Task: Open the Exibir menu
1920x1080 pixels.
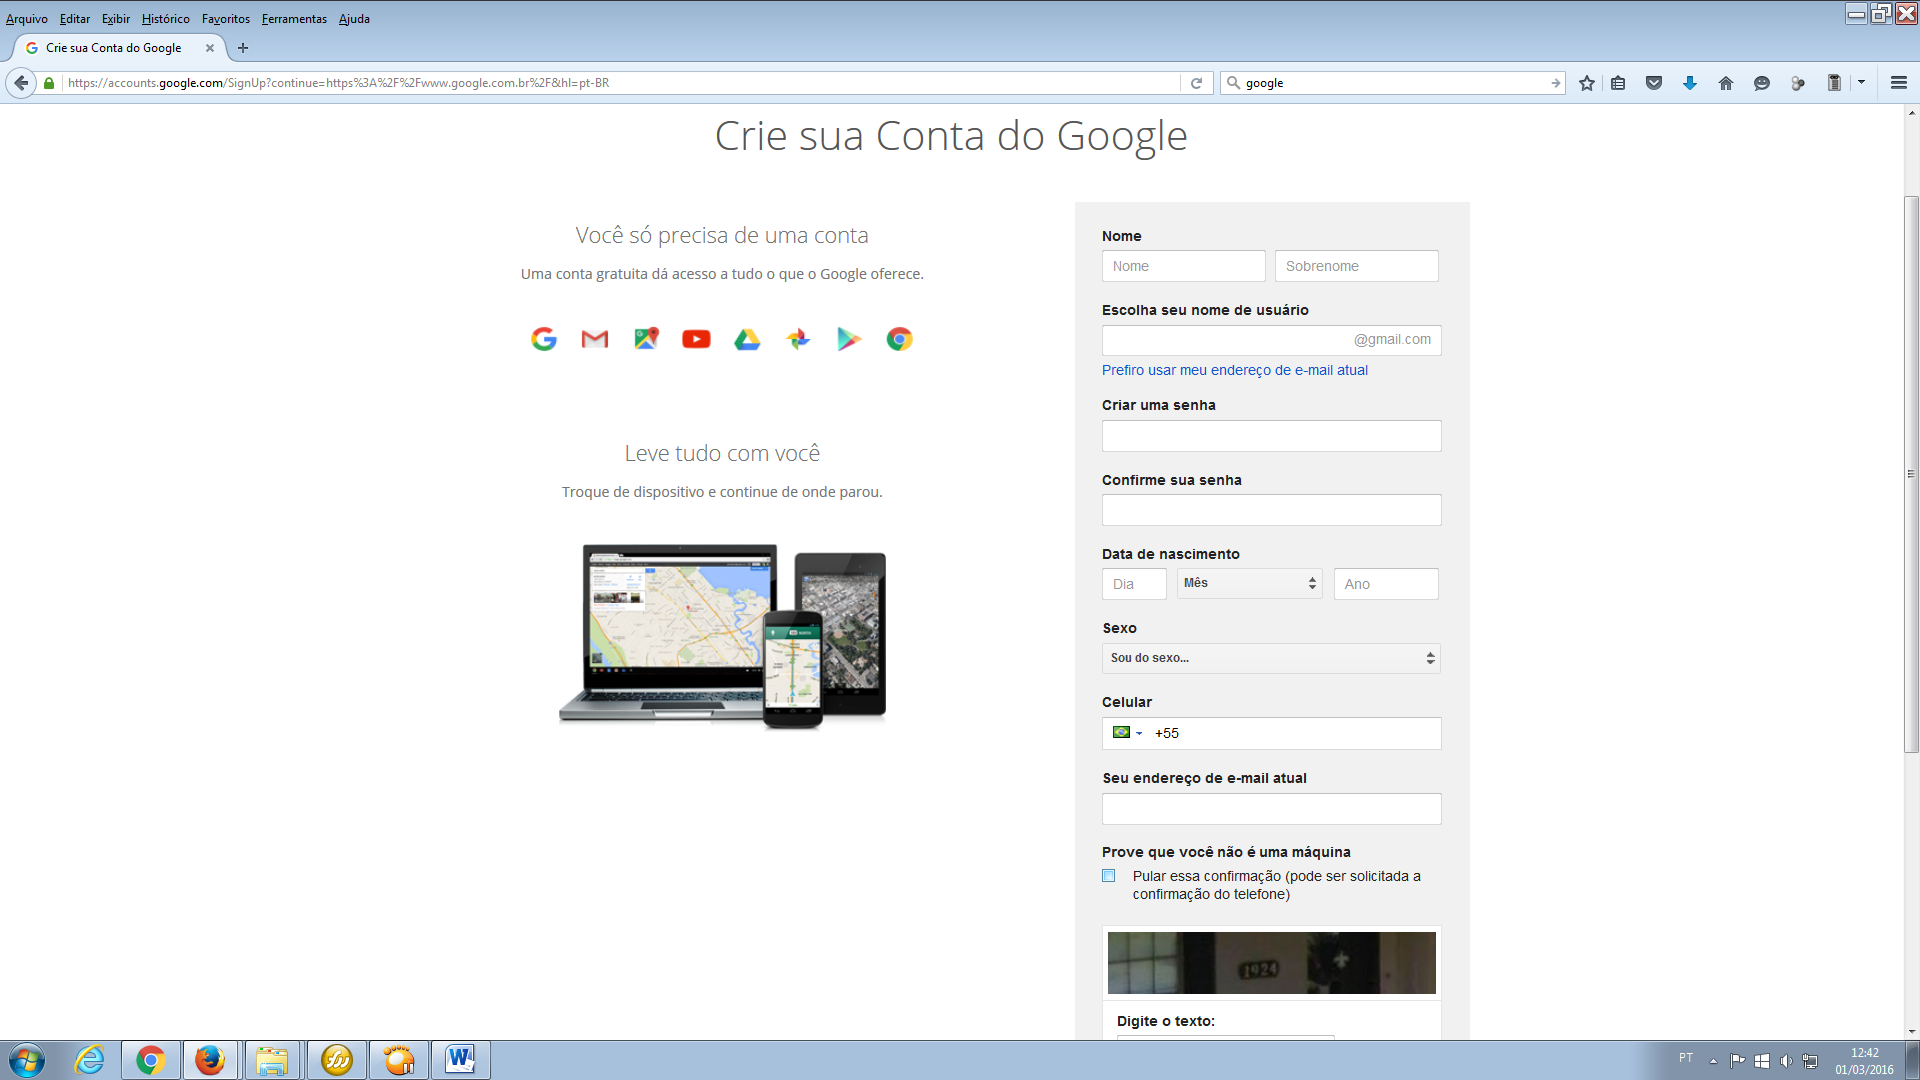Action: pos(116,19)
